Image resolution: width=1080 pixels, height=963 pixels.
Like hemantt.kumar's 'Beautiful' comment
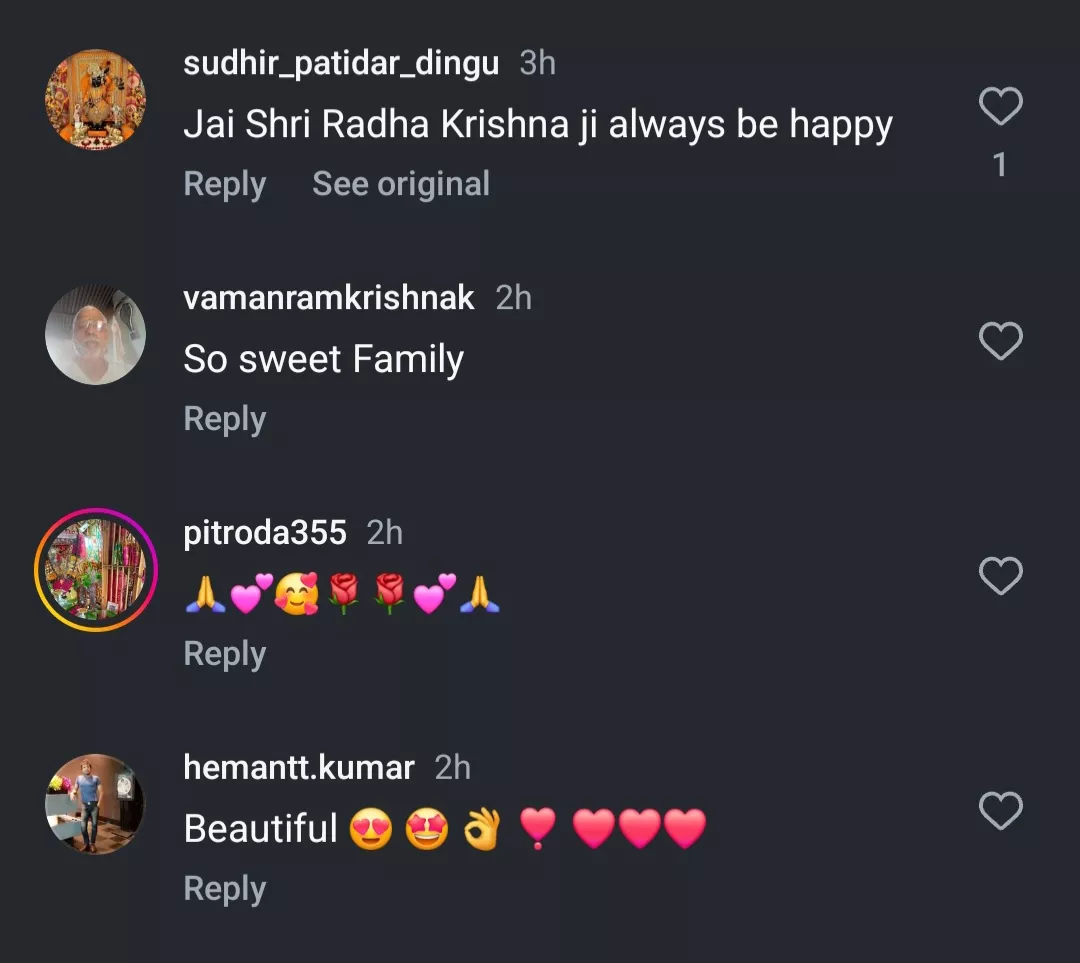(x=1000, y=811)
